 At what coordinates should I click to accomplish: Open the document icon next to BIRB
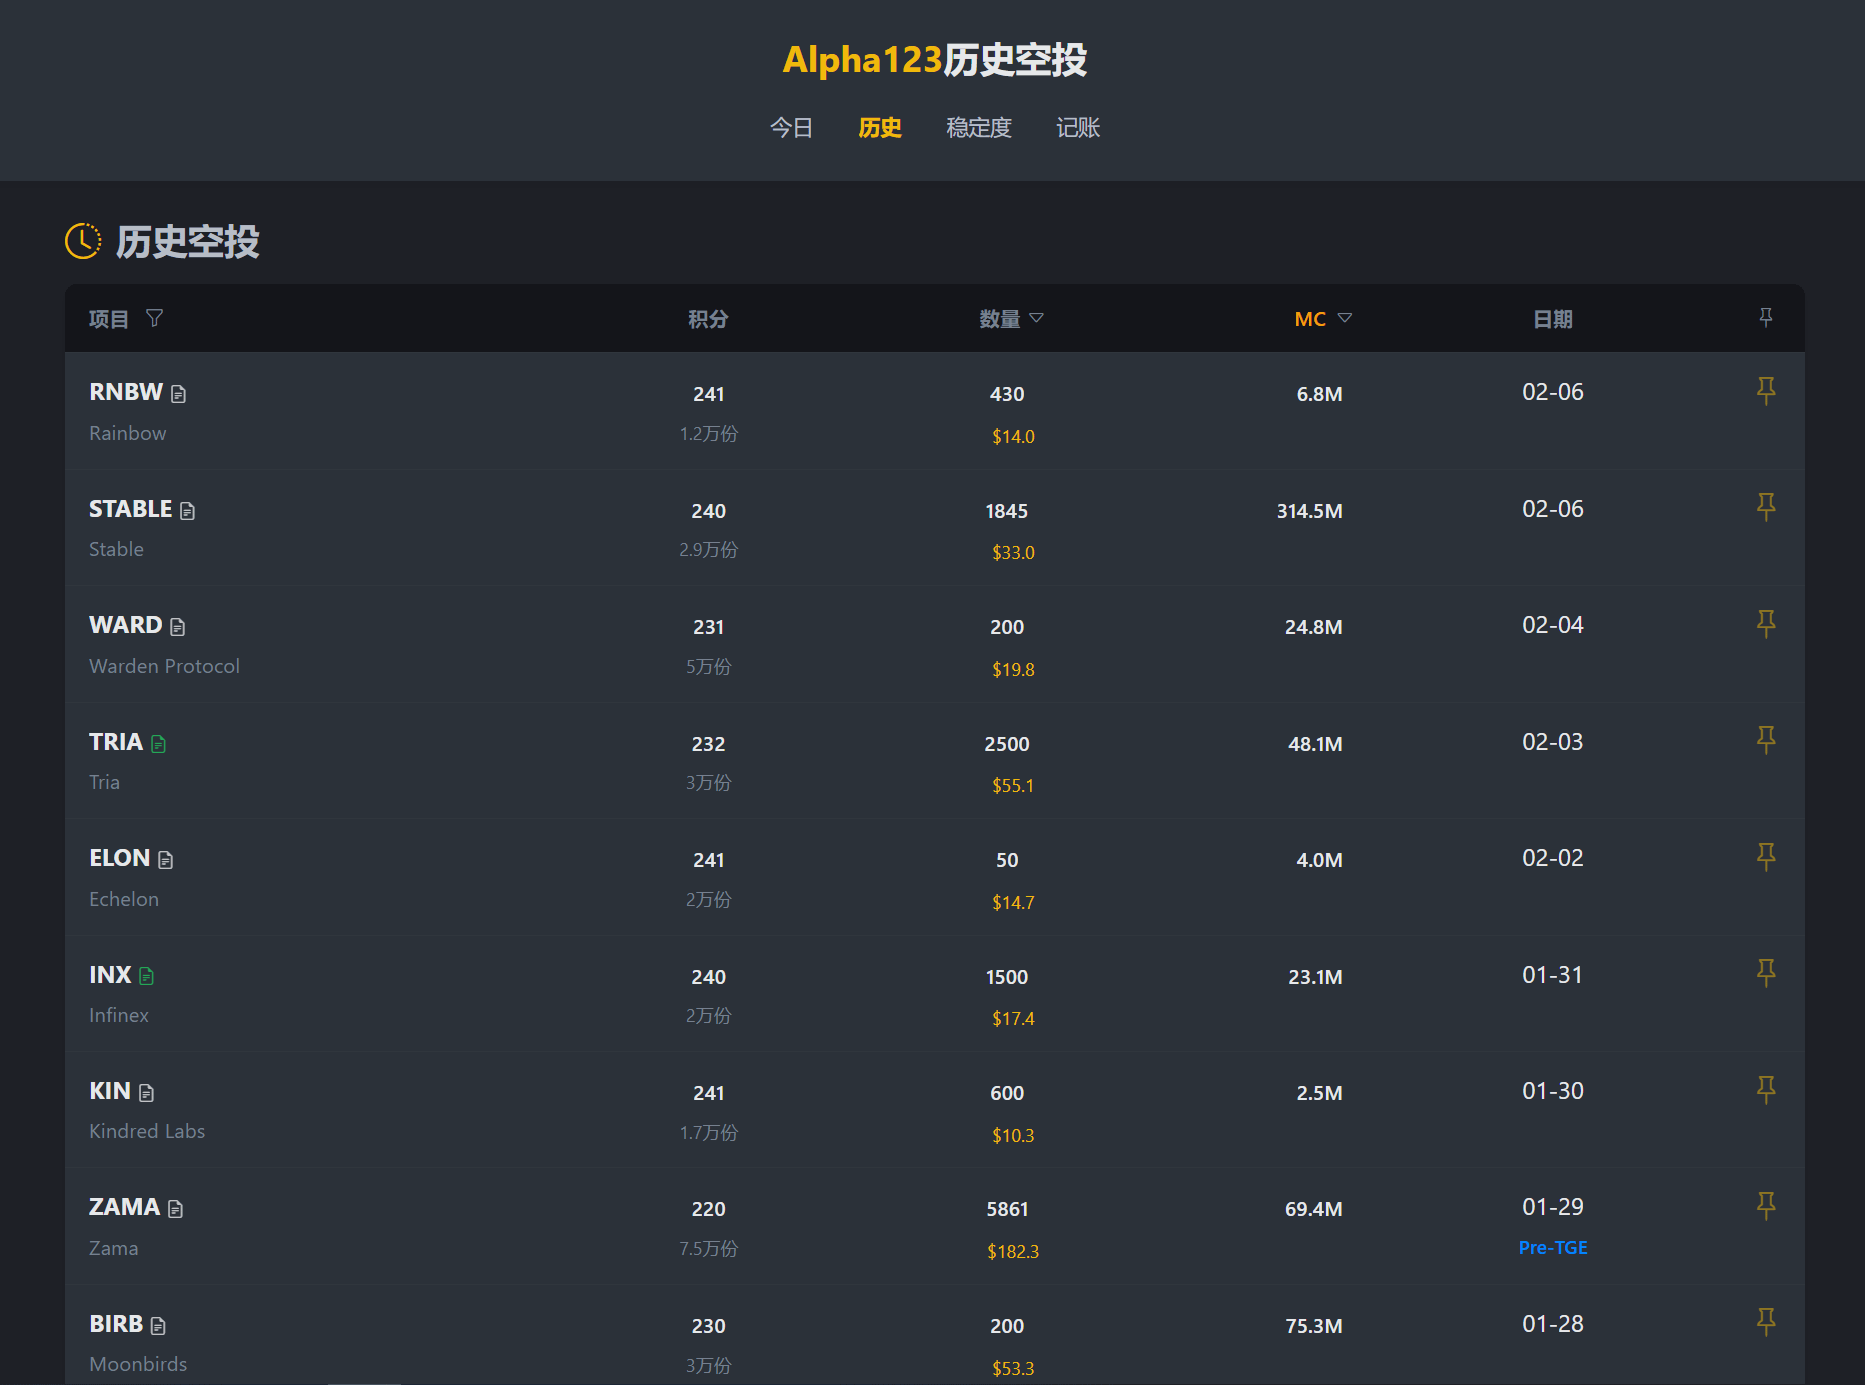point(158,1326)
